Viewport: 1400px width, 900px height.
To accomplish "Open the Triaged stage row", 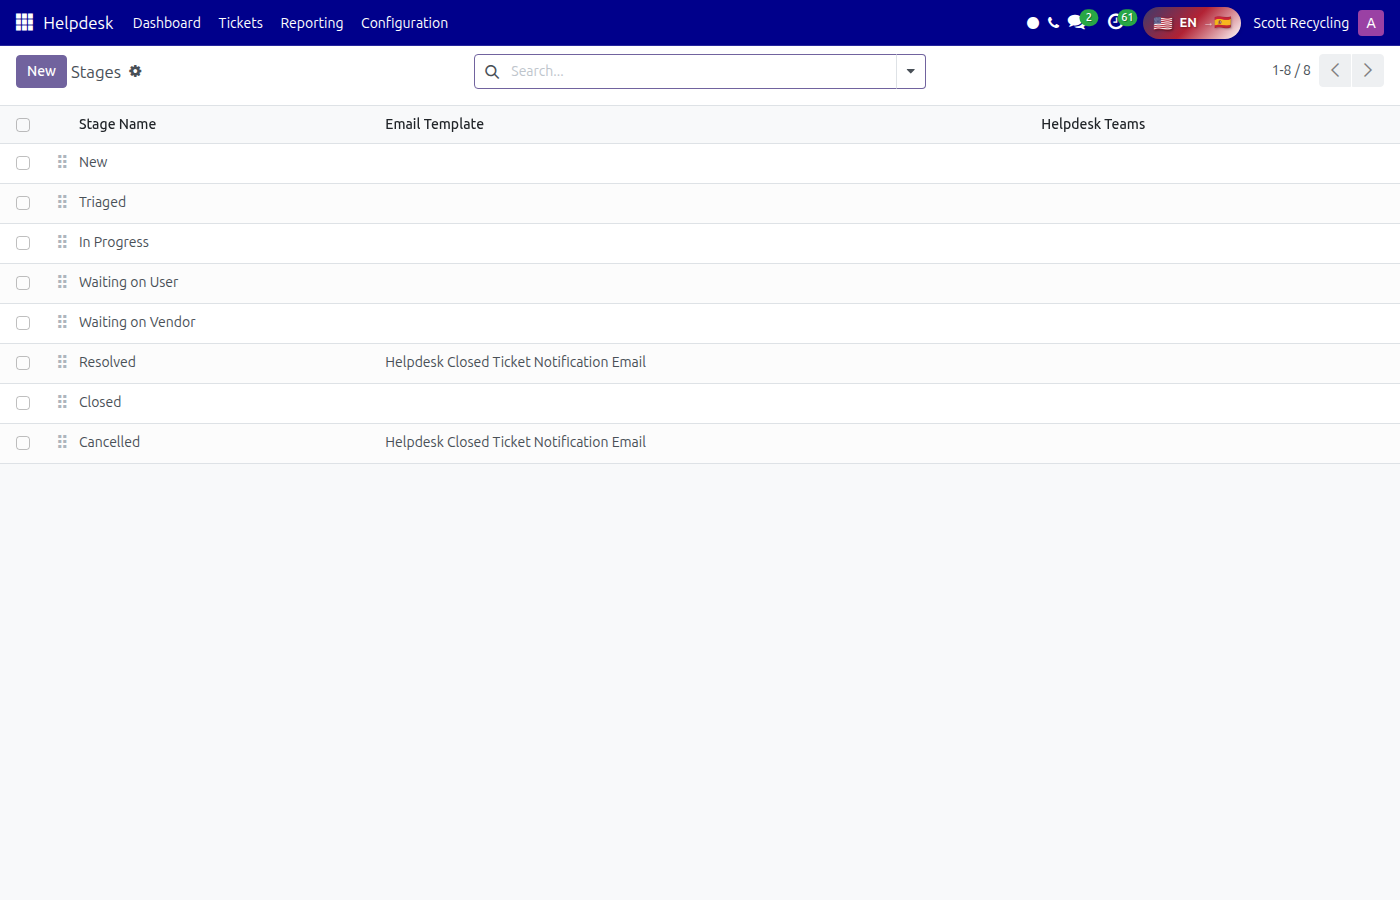I will pyautogui.click(x=700, y=203).
